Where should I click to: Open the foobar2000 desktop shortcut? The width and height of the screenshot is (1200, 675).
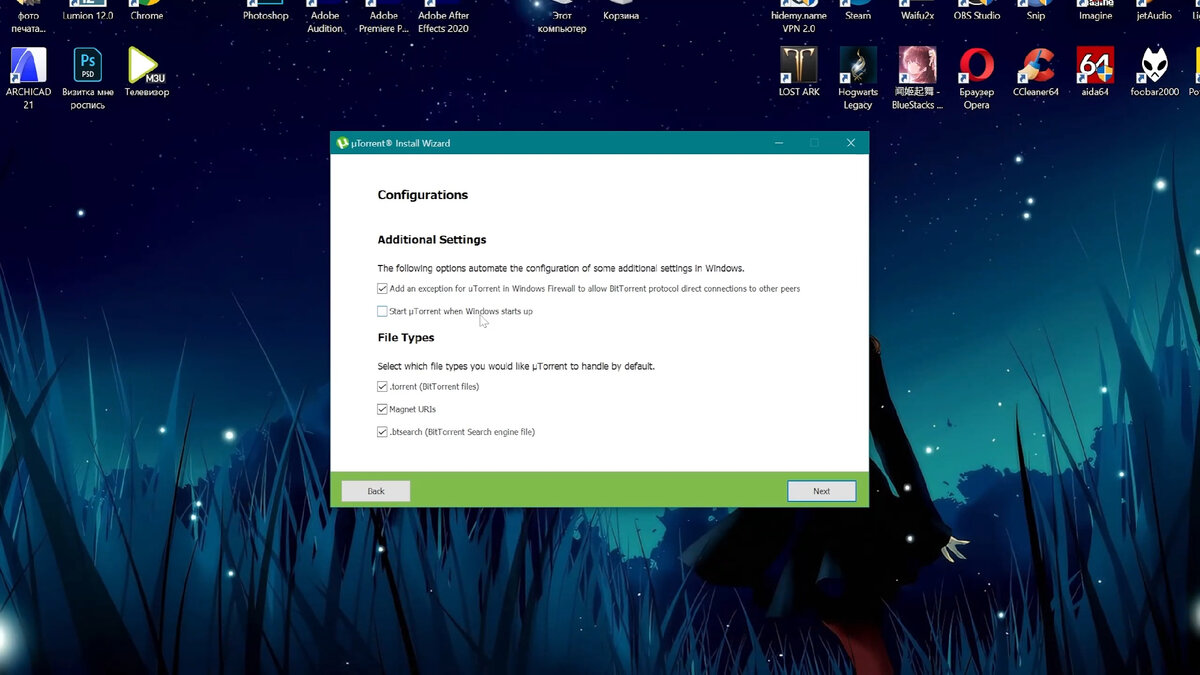point(1155,72)
